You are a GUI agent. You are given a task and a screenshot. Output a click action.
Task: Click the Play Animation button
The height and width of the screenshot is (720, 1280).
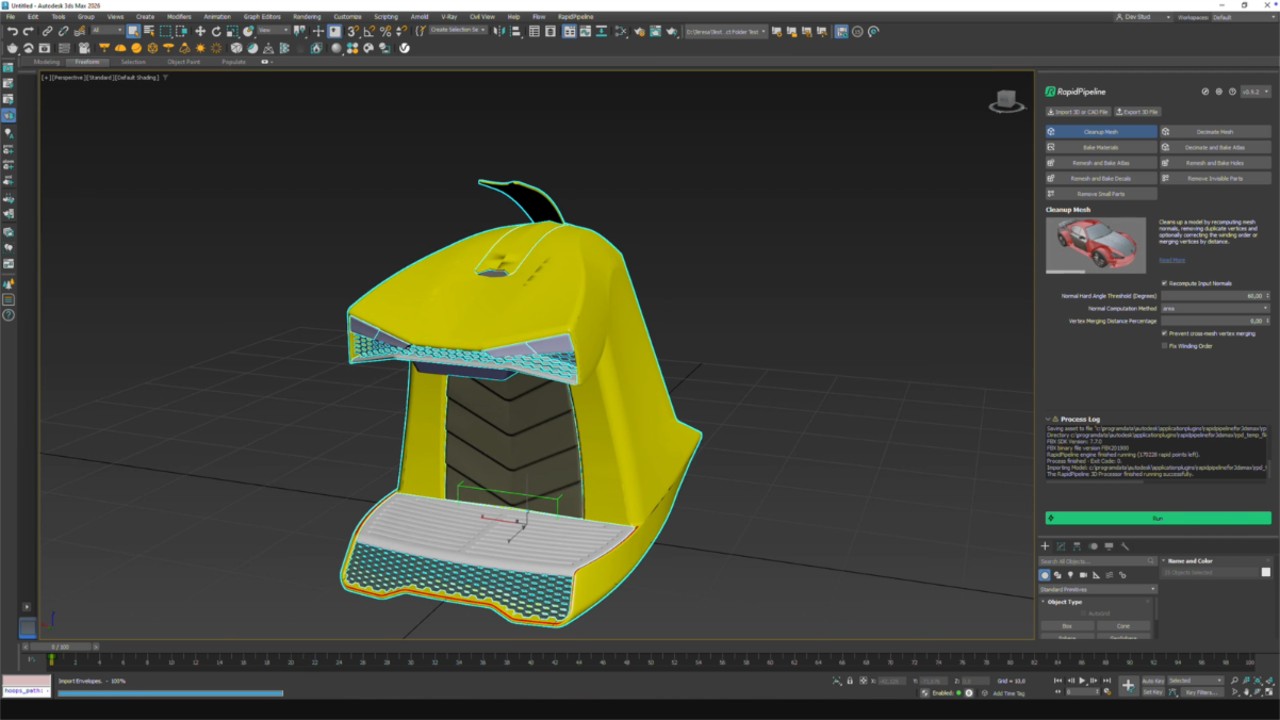point(1081,680)
